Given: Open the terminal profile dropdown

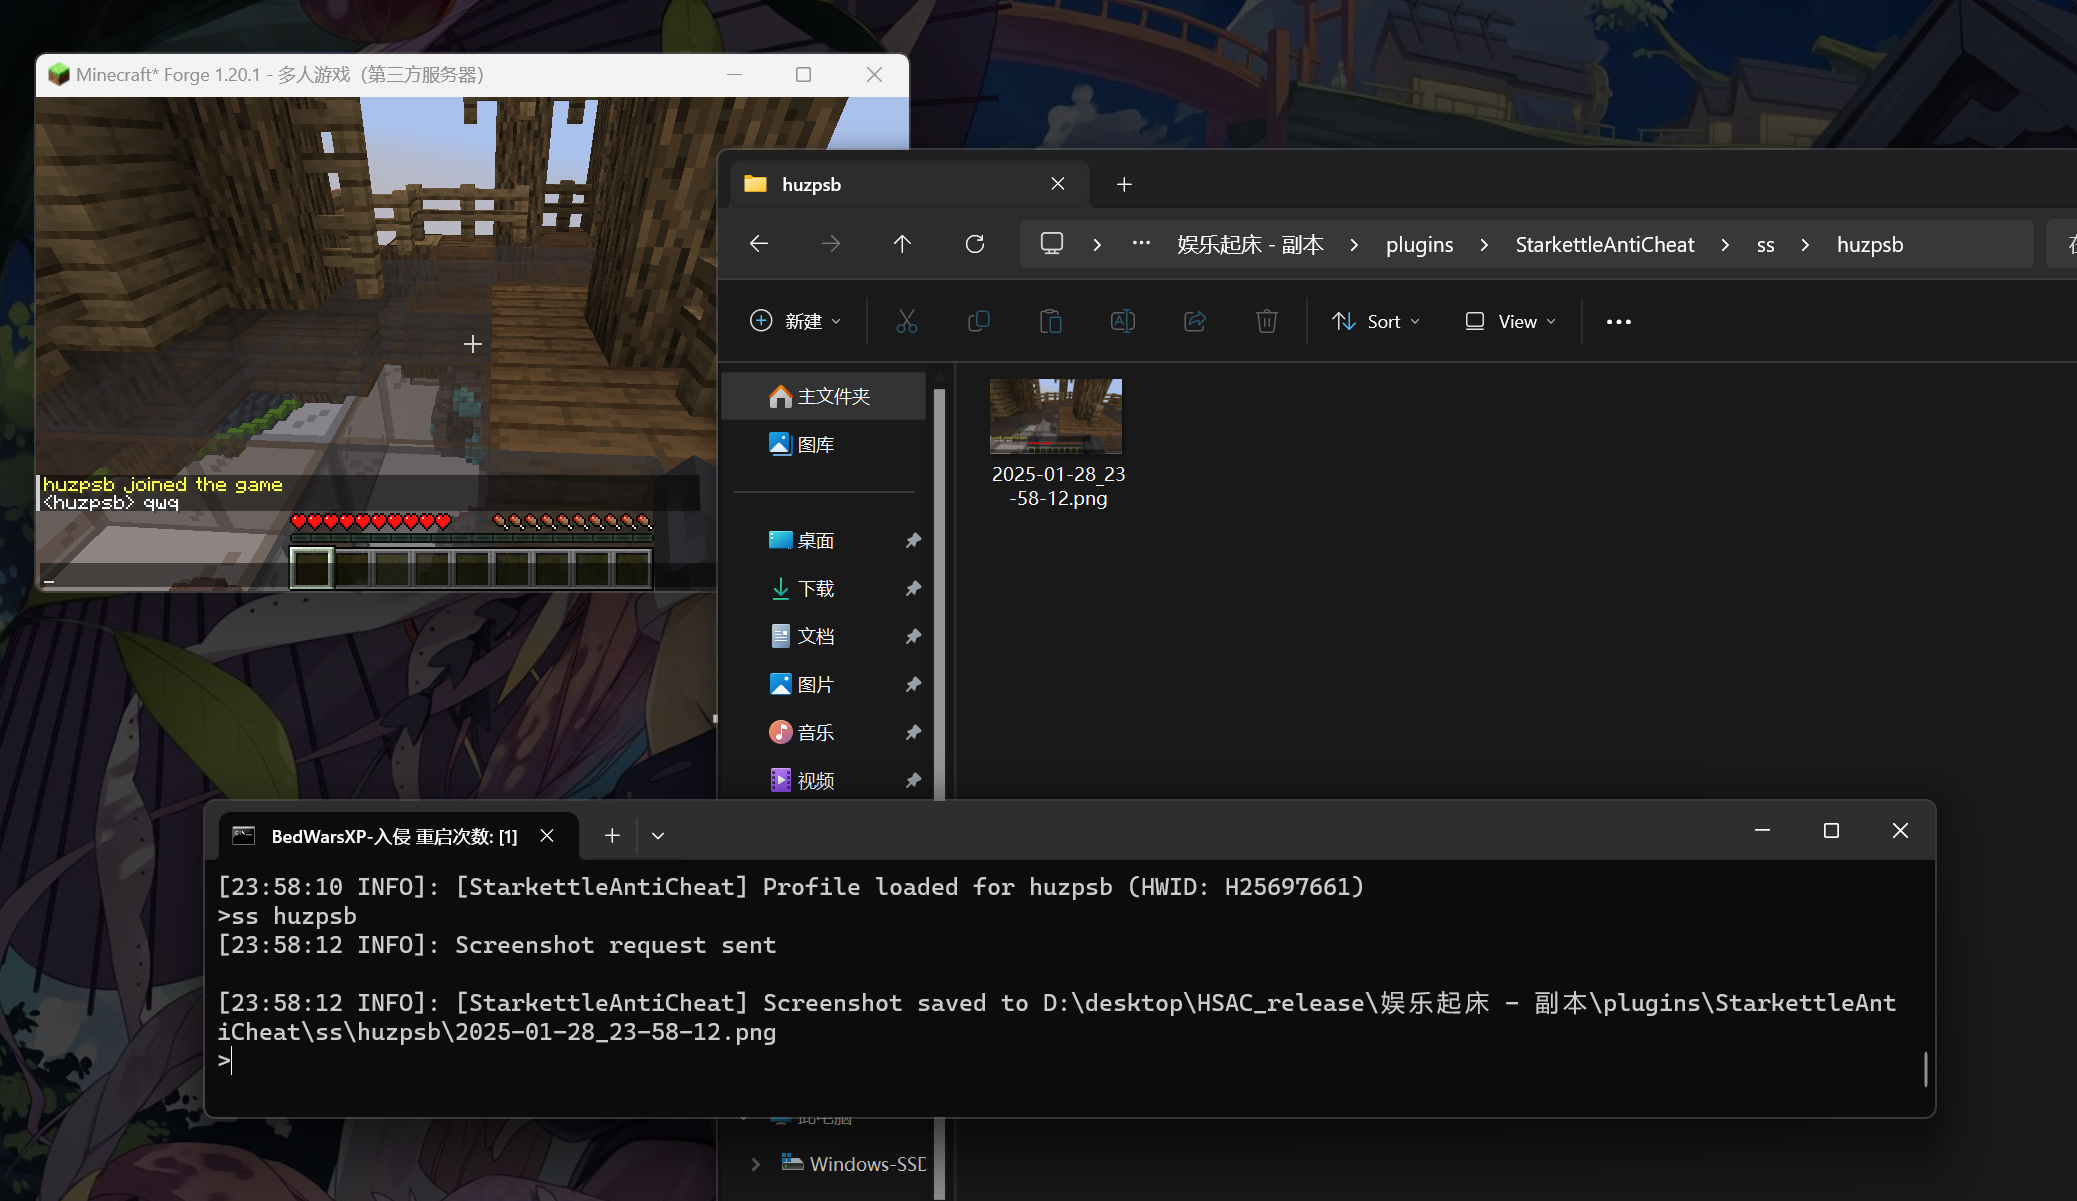Looking at the screenshot, I should 658,836.
